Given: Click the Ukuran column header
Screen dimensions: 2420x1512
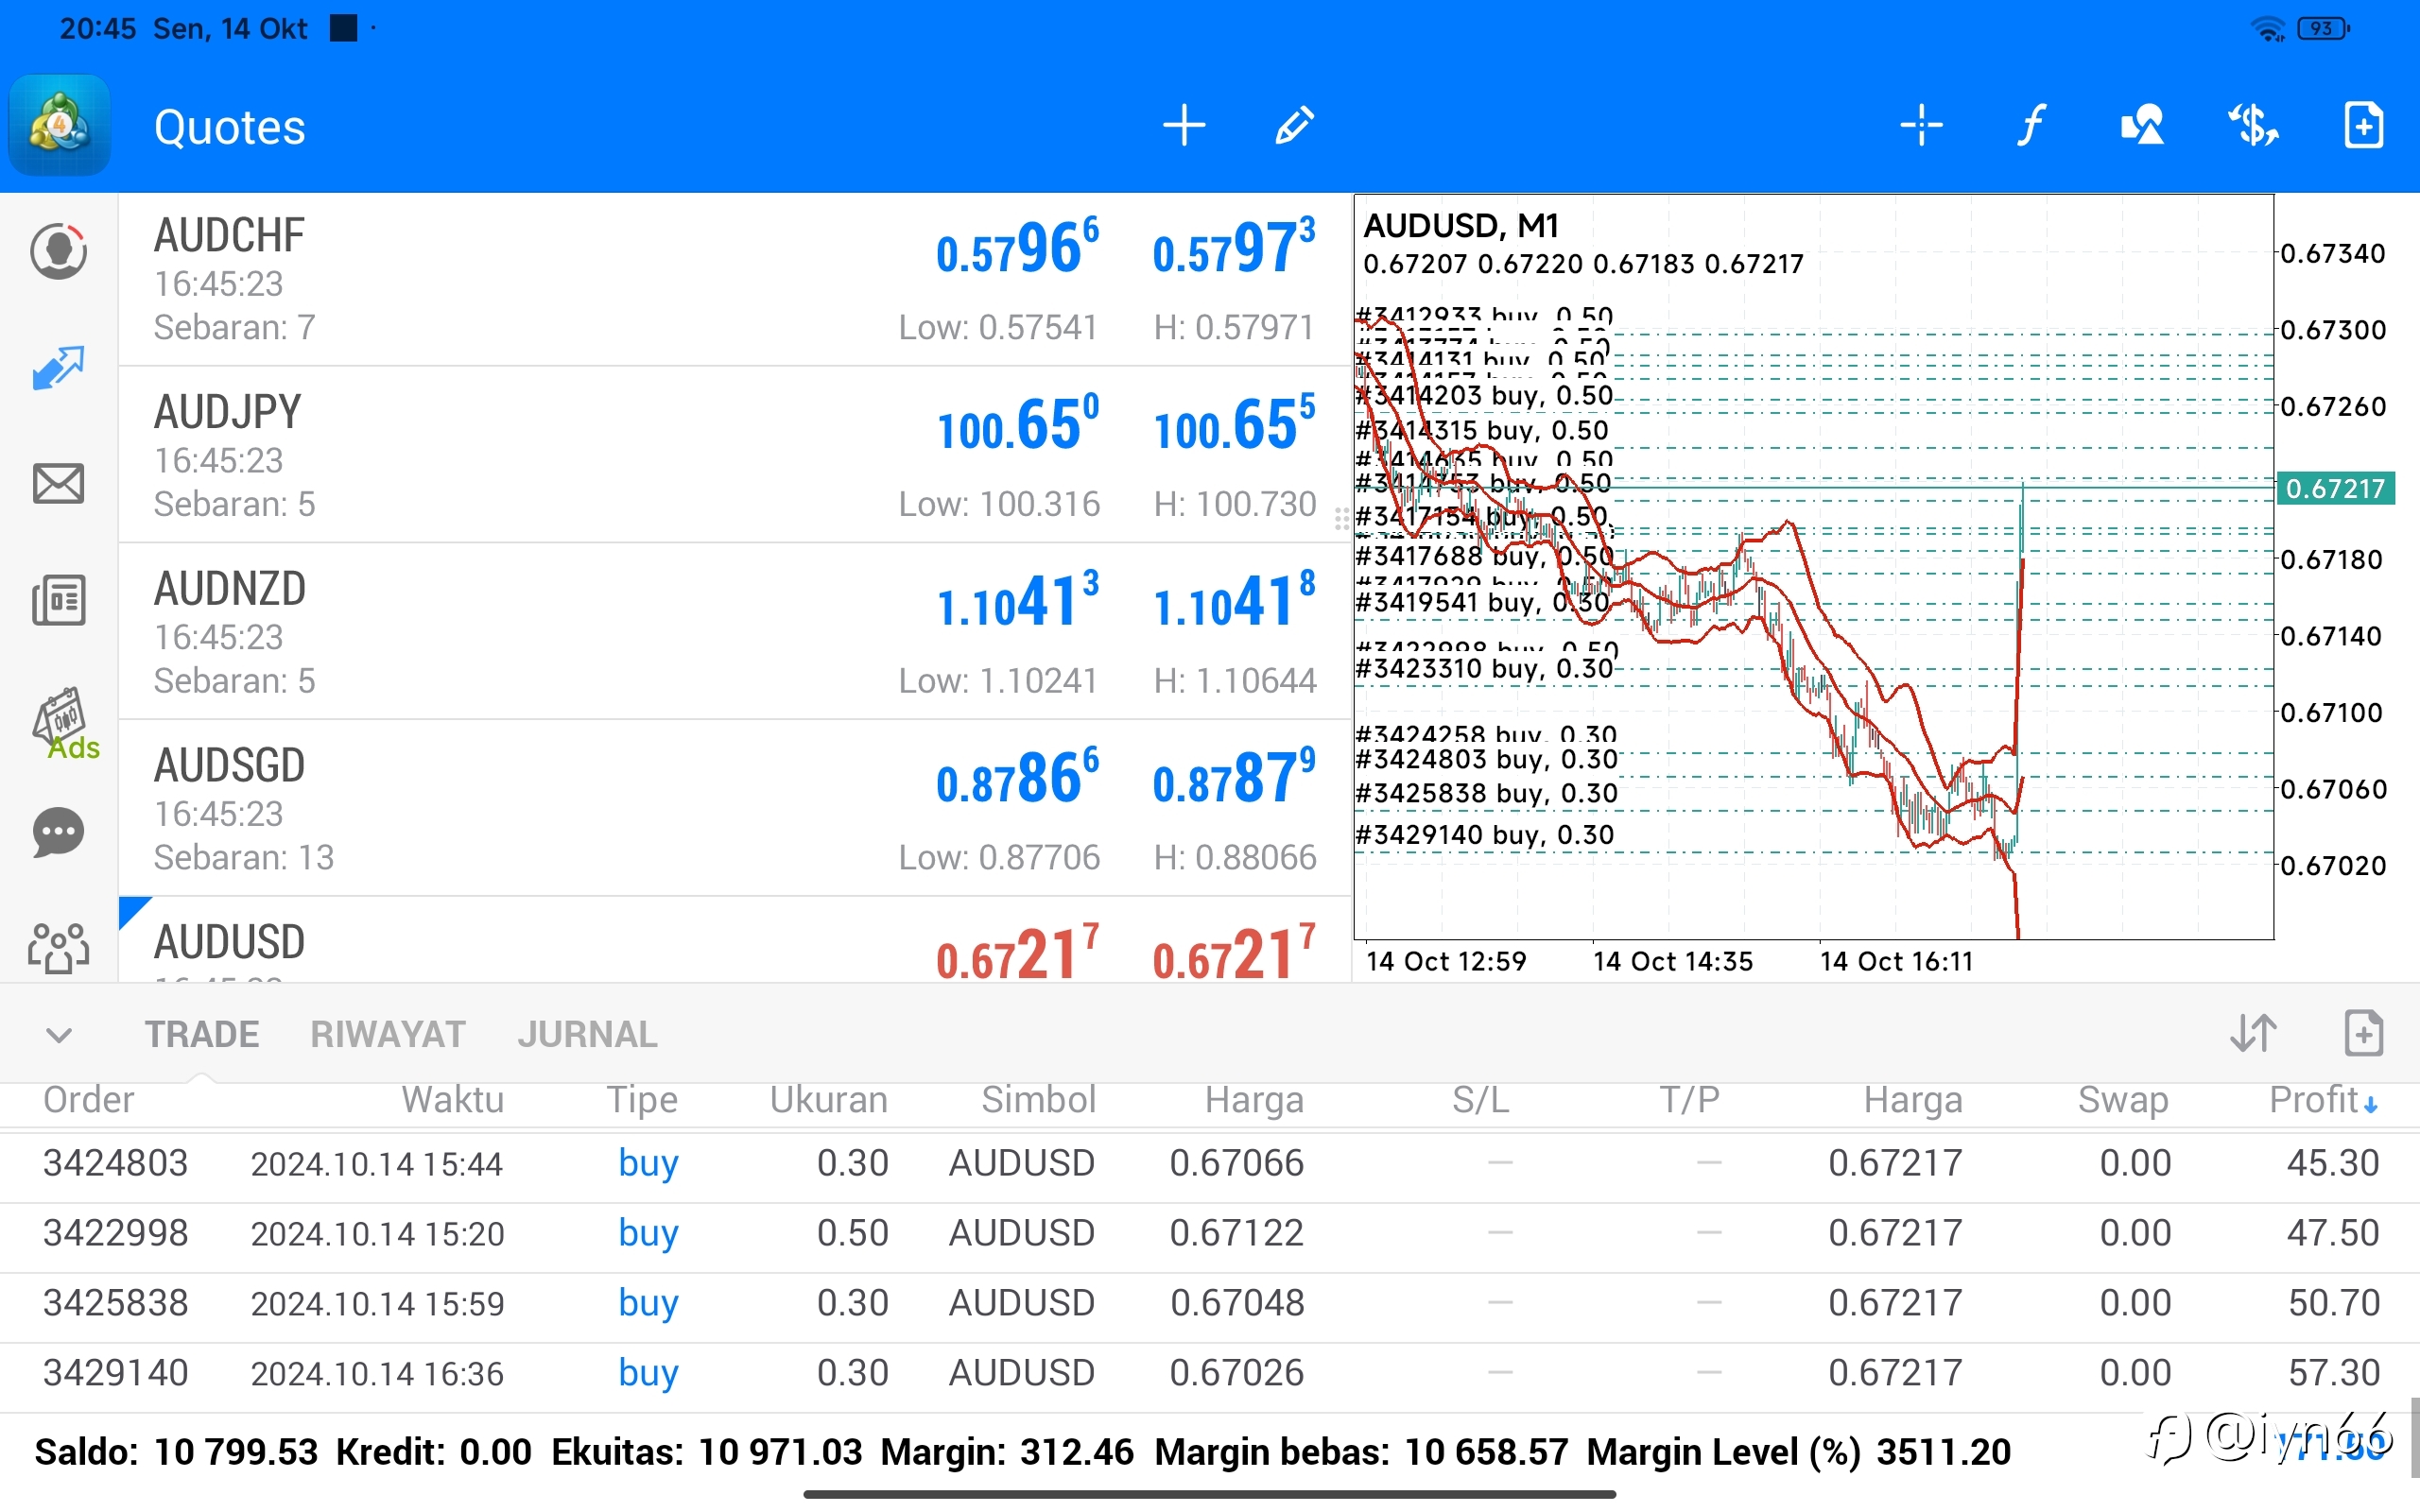Looking at the screenshot, I should (x=828, y=1100).
